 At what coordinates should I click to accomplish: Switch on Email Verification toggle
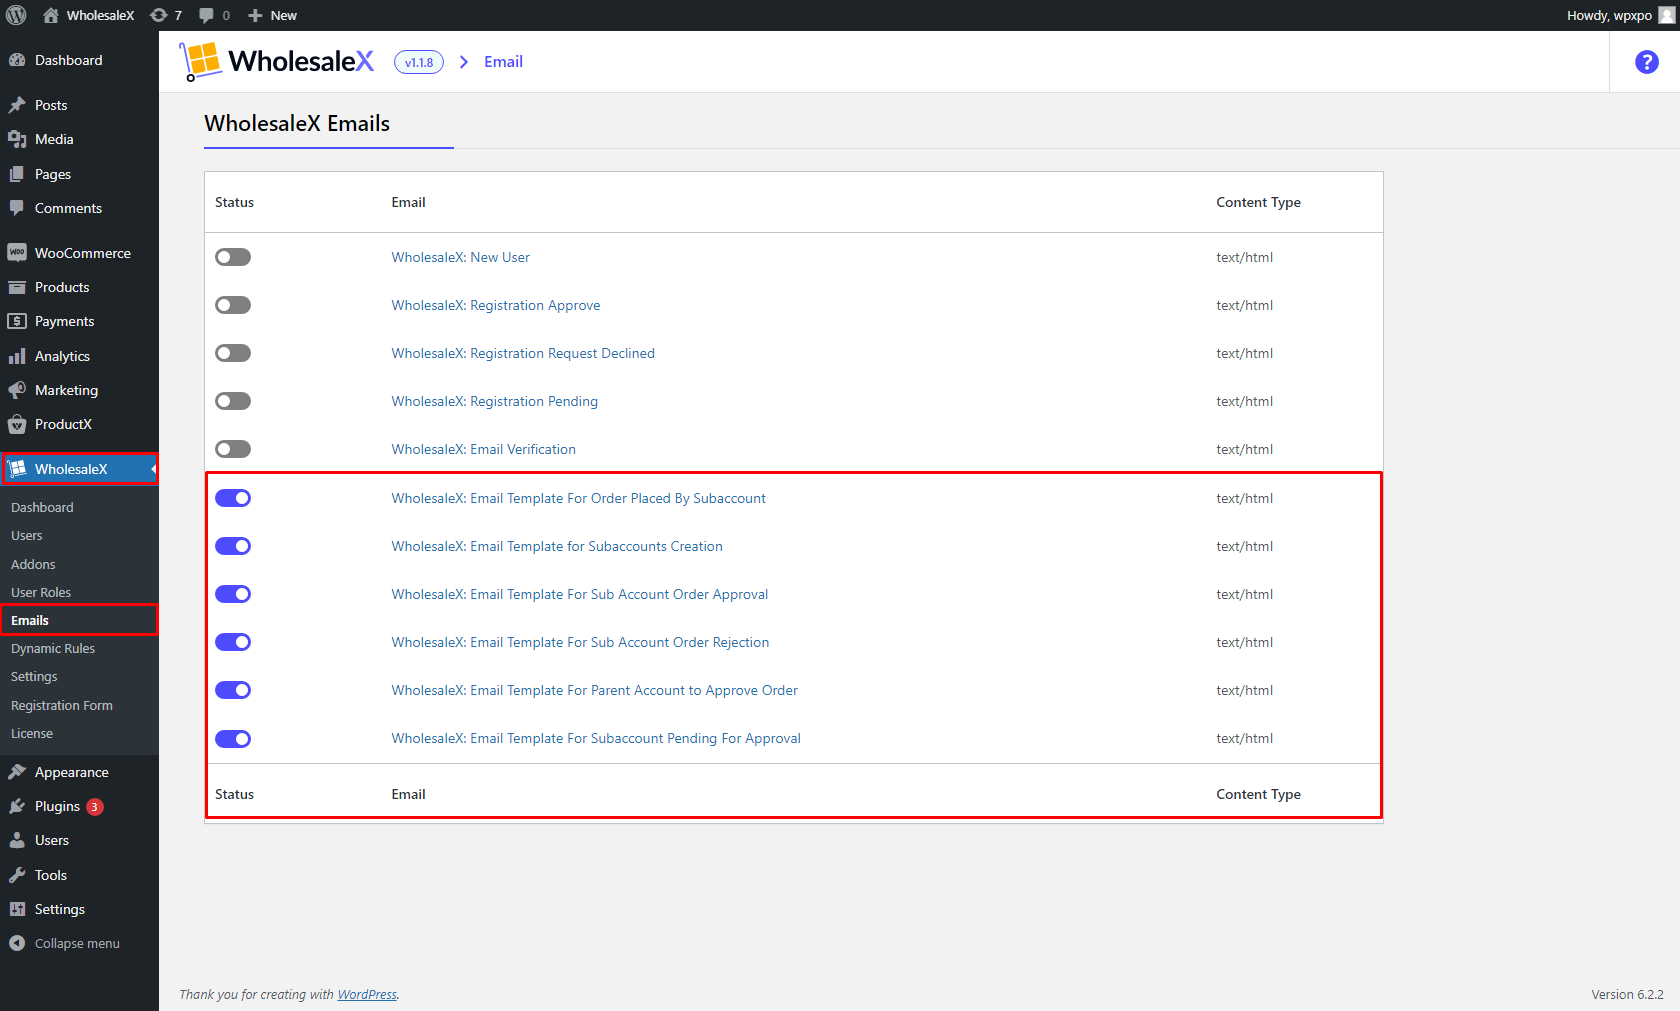(233, 449)
